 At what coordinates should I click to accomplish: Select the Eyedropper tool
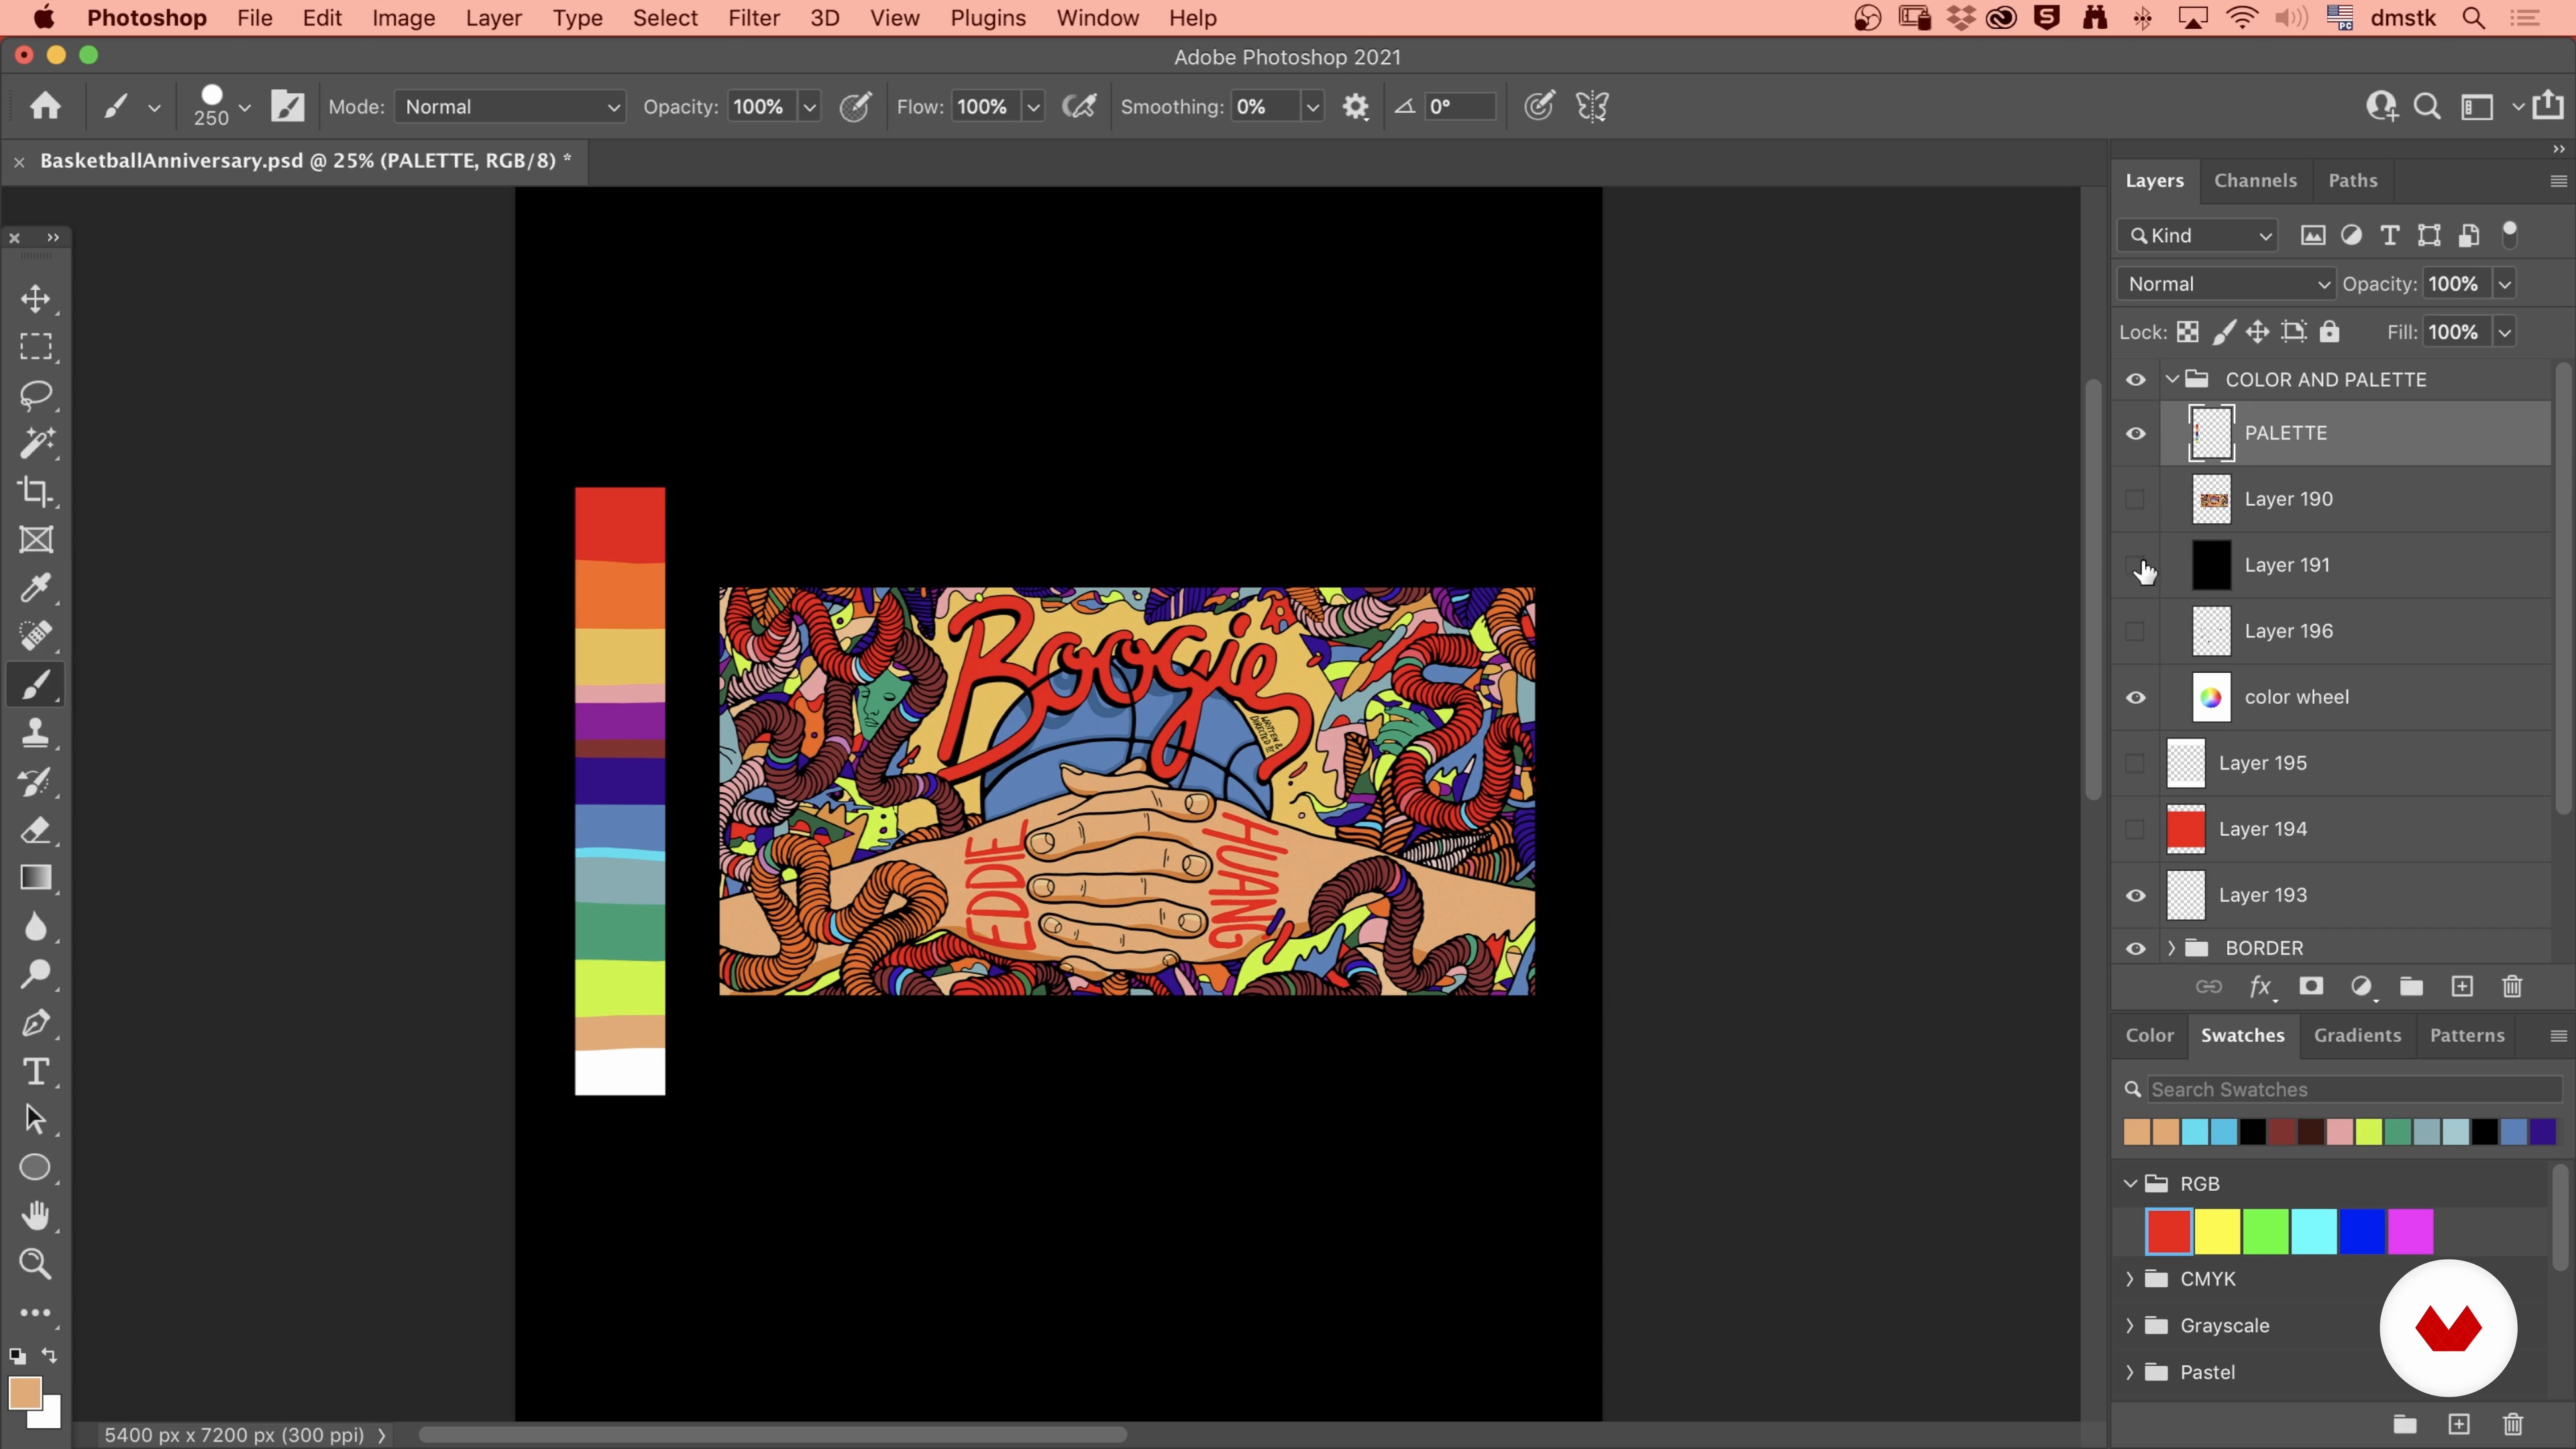36,588
